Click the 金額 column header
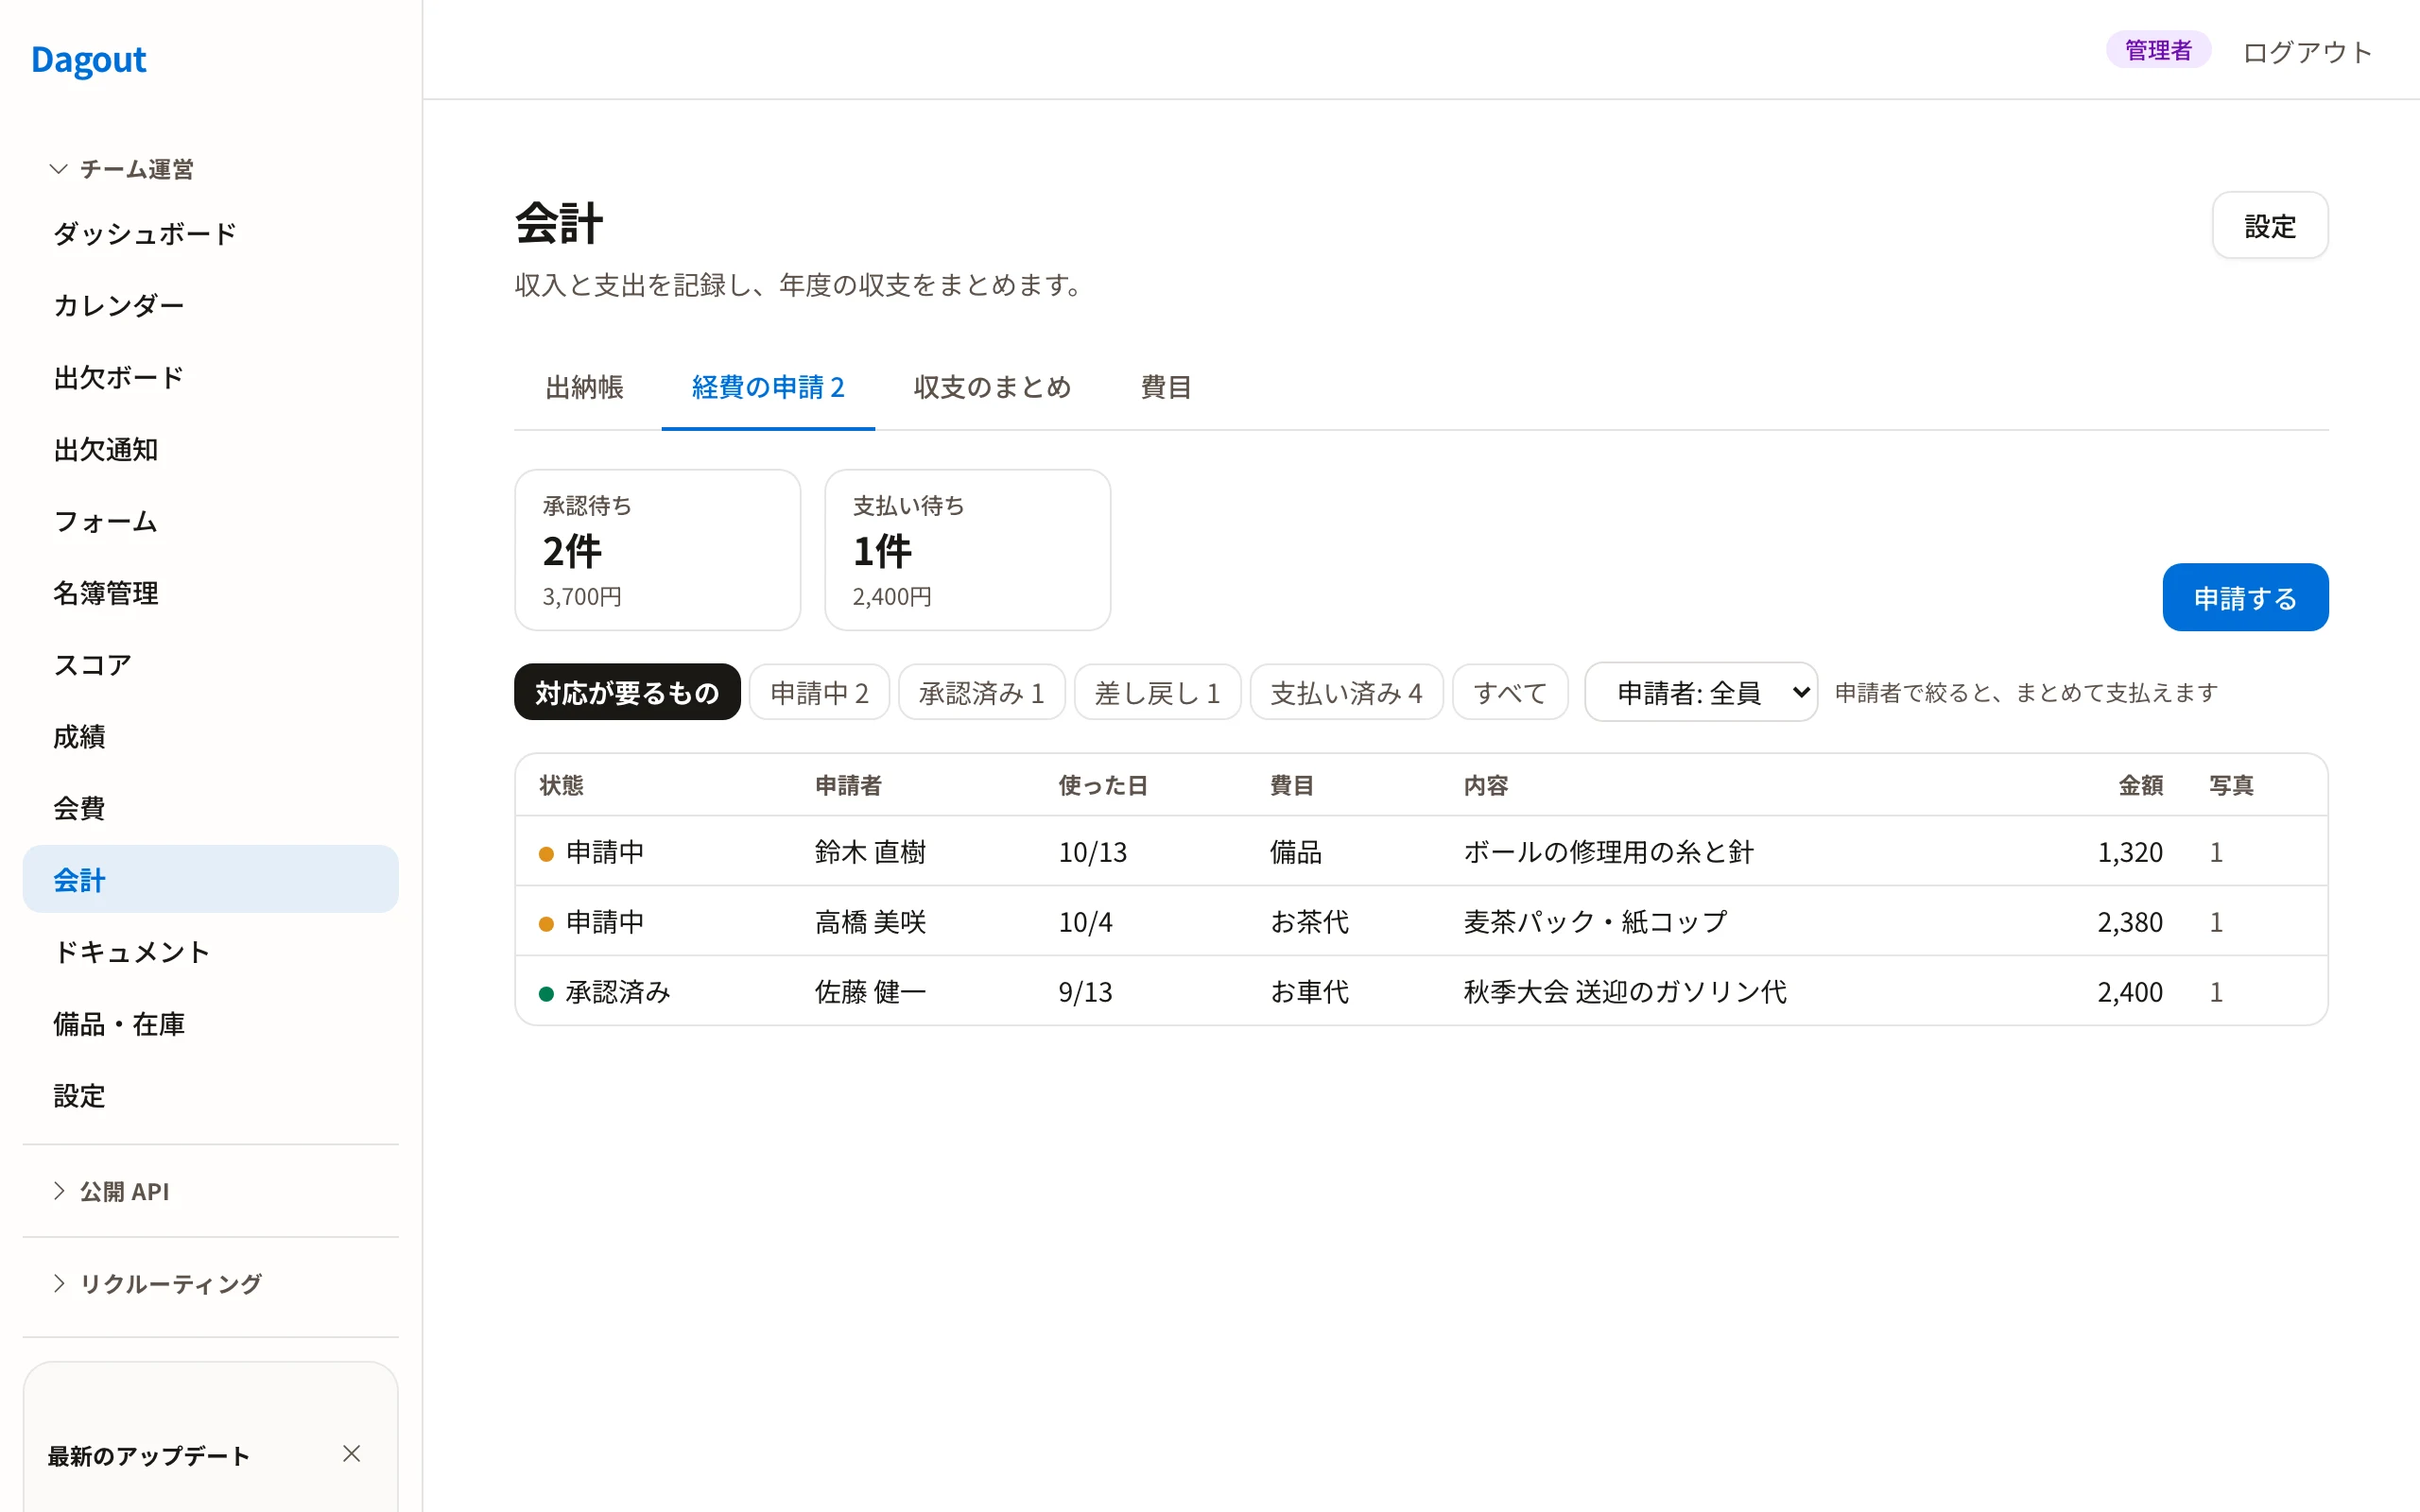Image resolution: width=2420 pixels, height=1512 pixels. click(2140, 785)
